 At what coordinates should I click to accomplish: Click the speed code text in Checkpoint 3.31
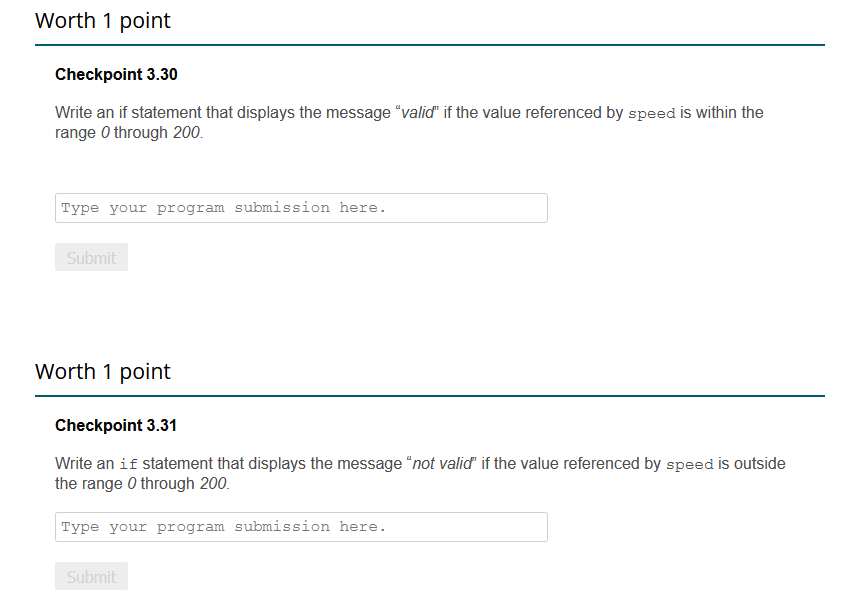click(x=689, y=464)
